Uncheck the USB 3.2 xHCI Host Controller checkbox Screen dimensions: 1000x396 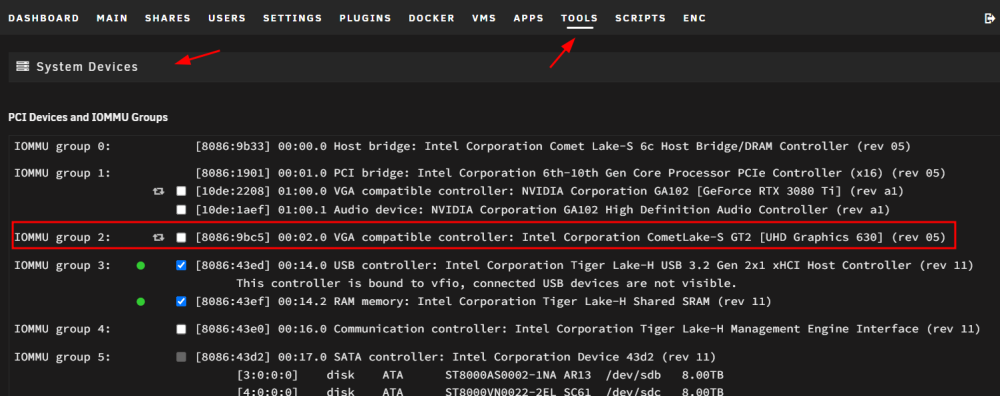[182, 265]
